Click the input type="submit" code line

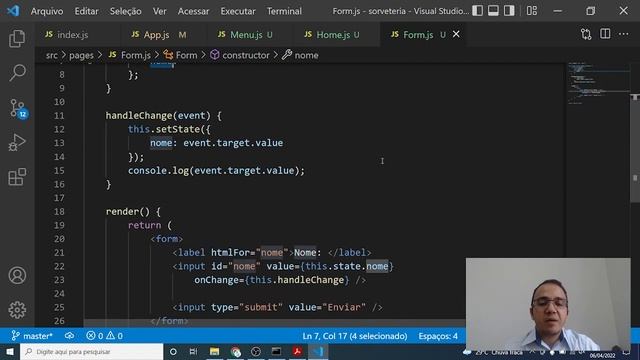tap(277, 307)
